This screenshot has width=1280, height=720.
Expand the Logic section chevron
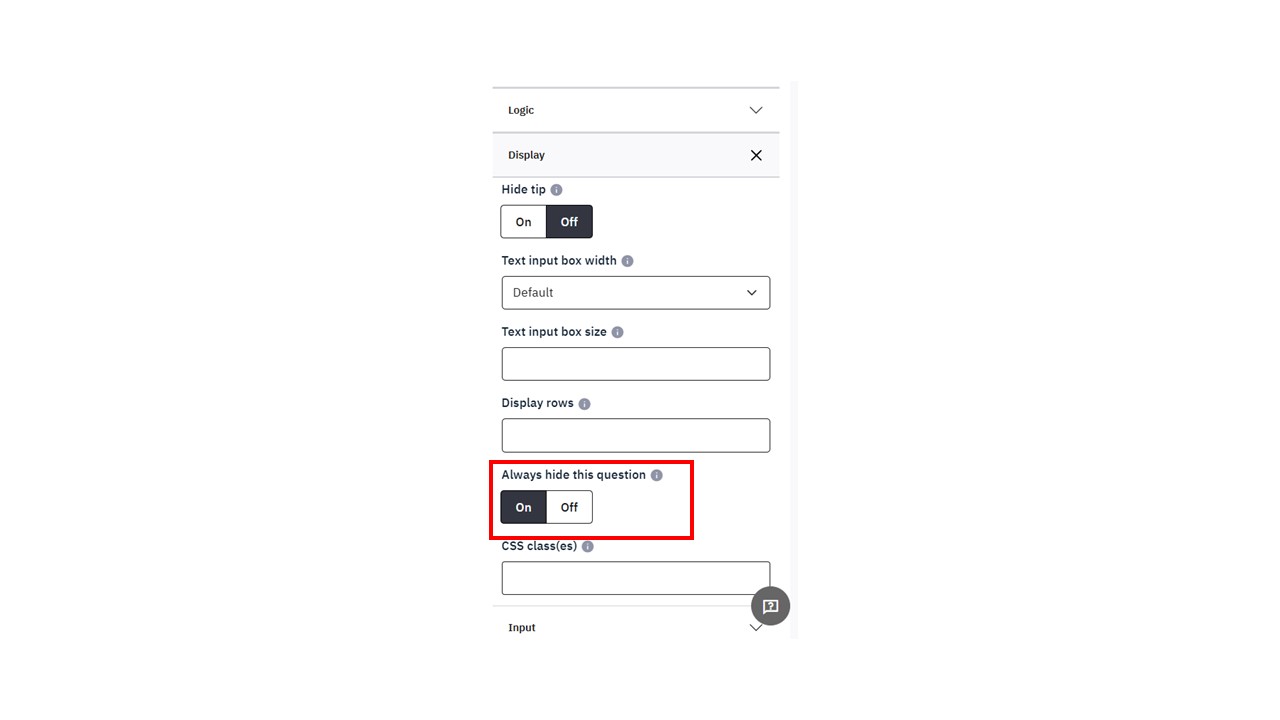(756, 110)
